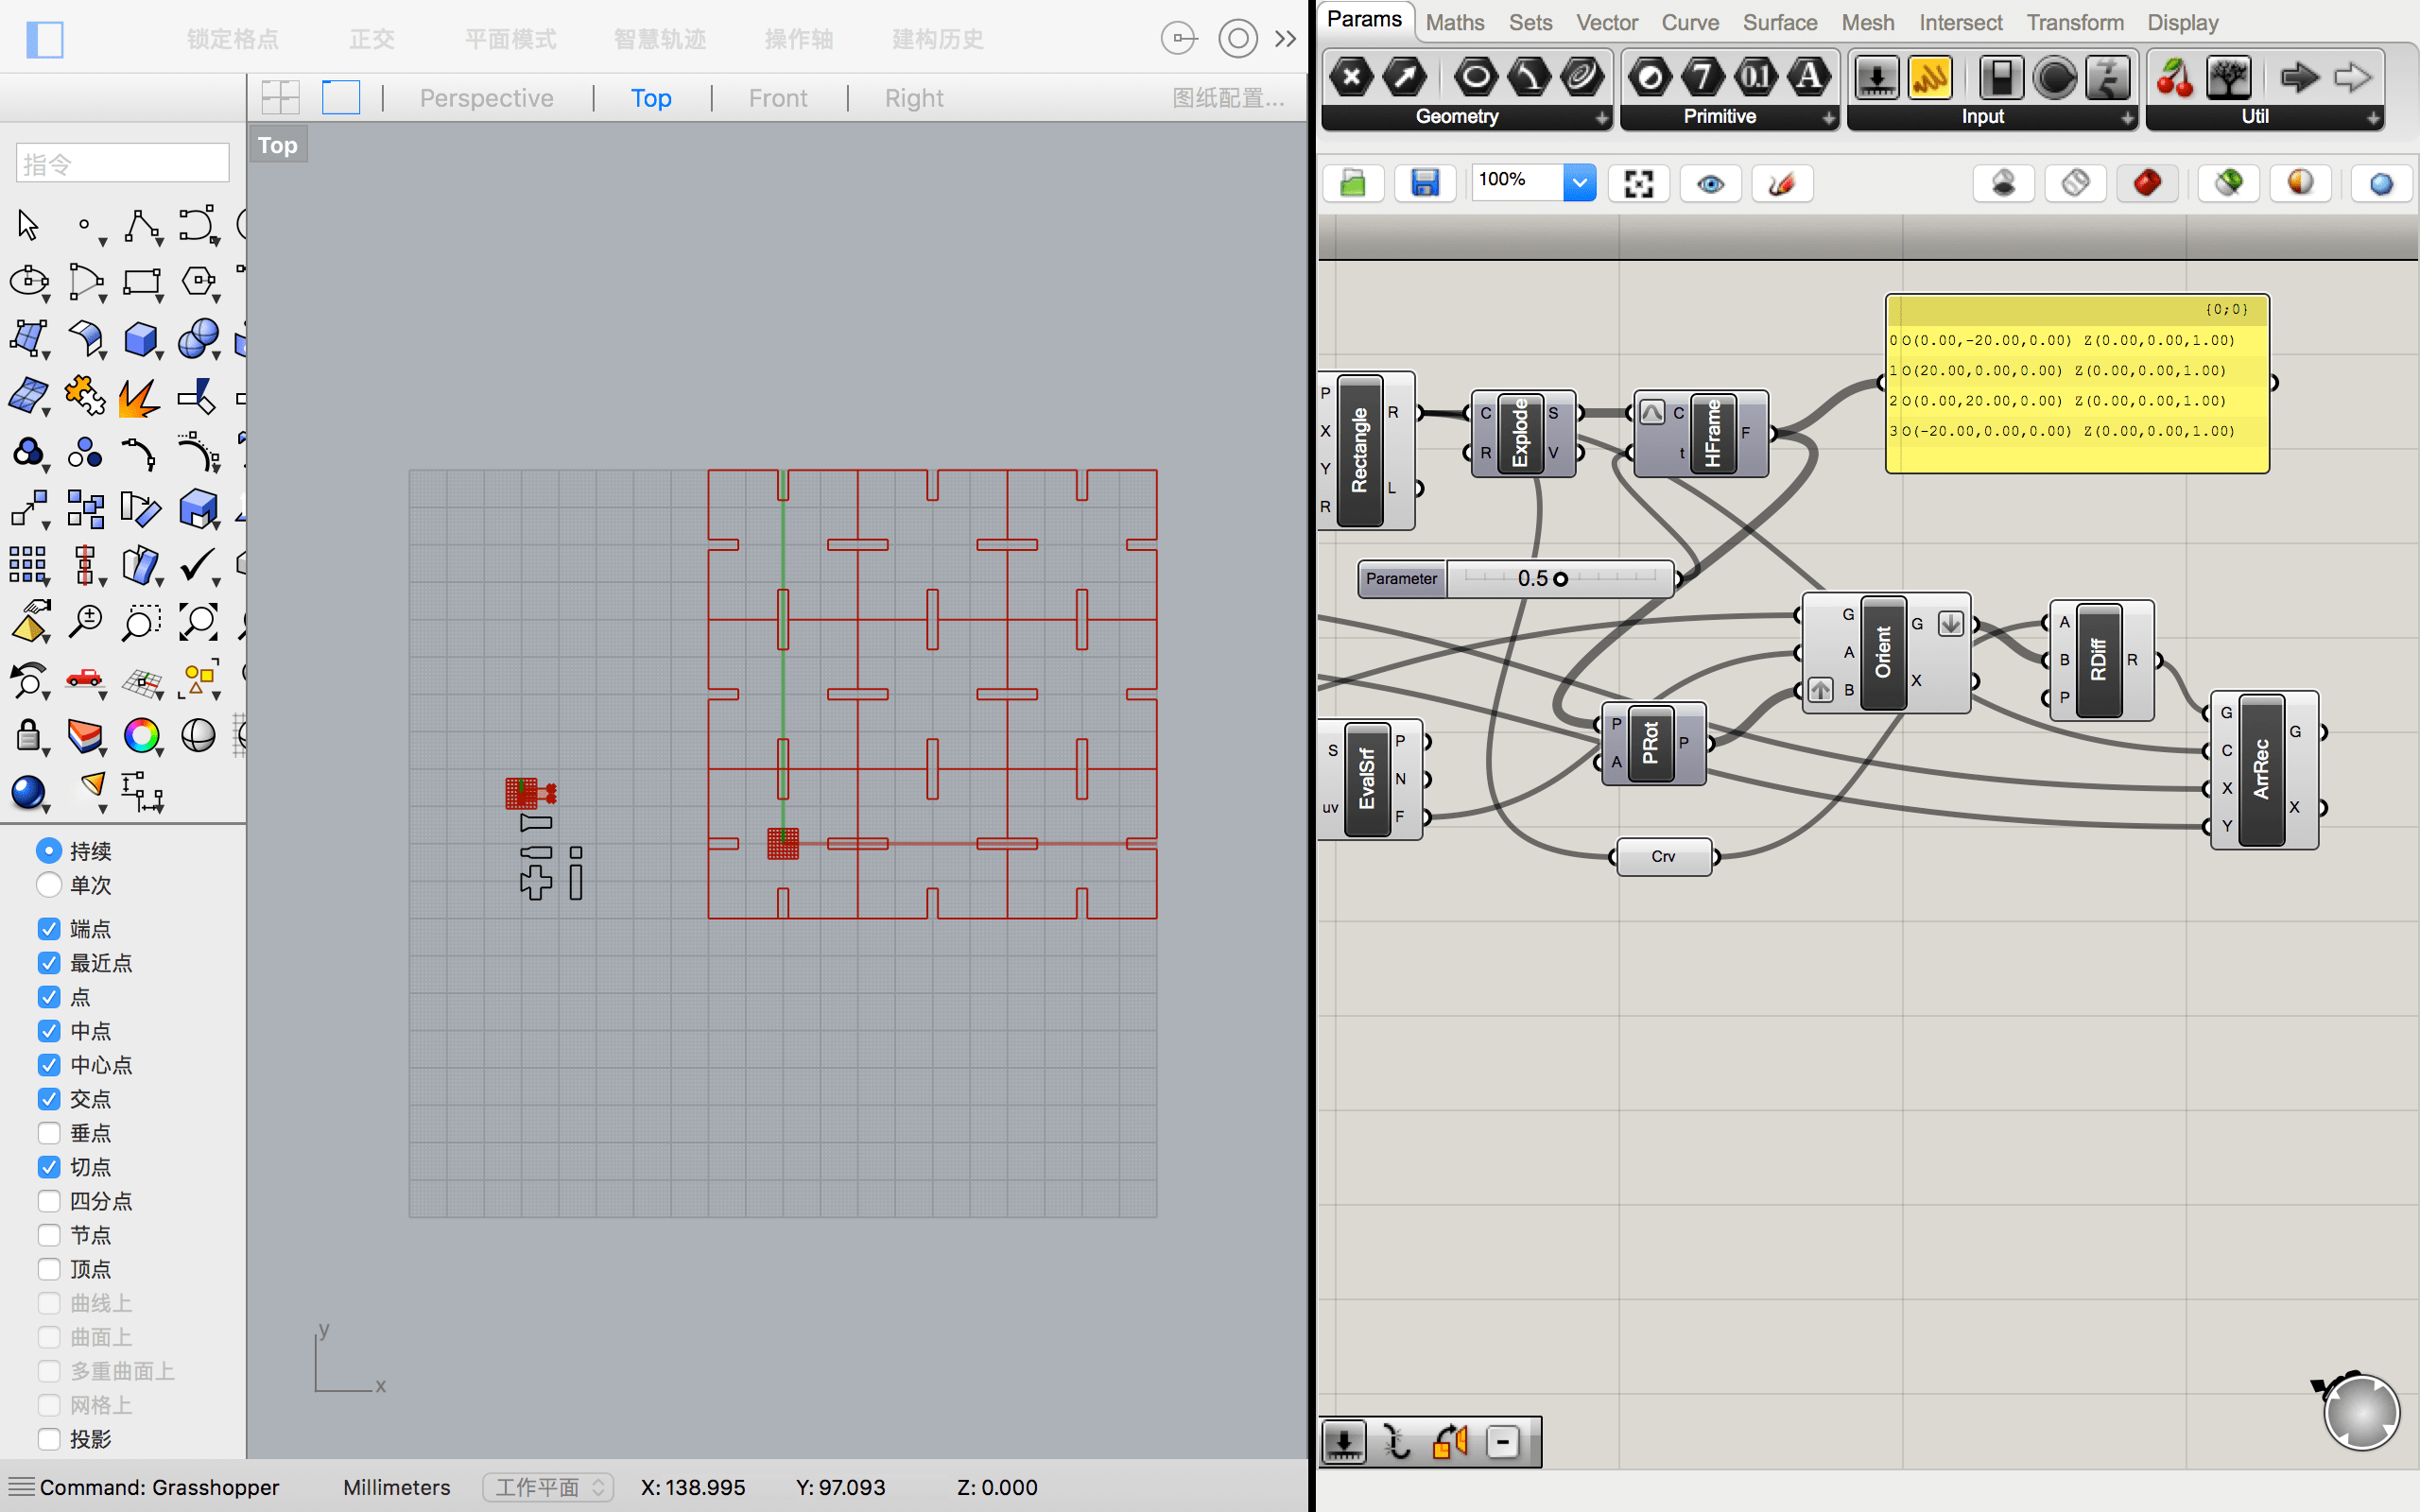Click the 图纸配置 button
This screenshot has width=2420, height=1512.
1227,98
